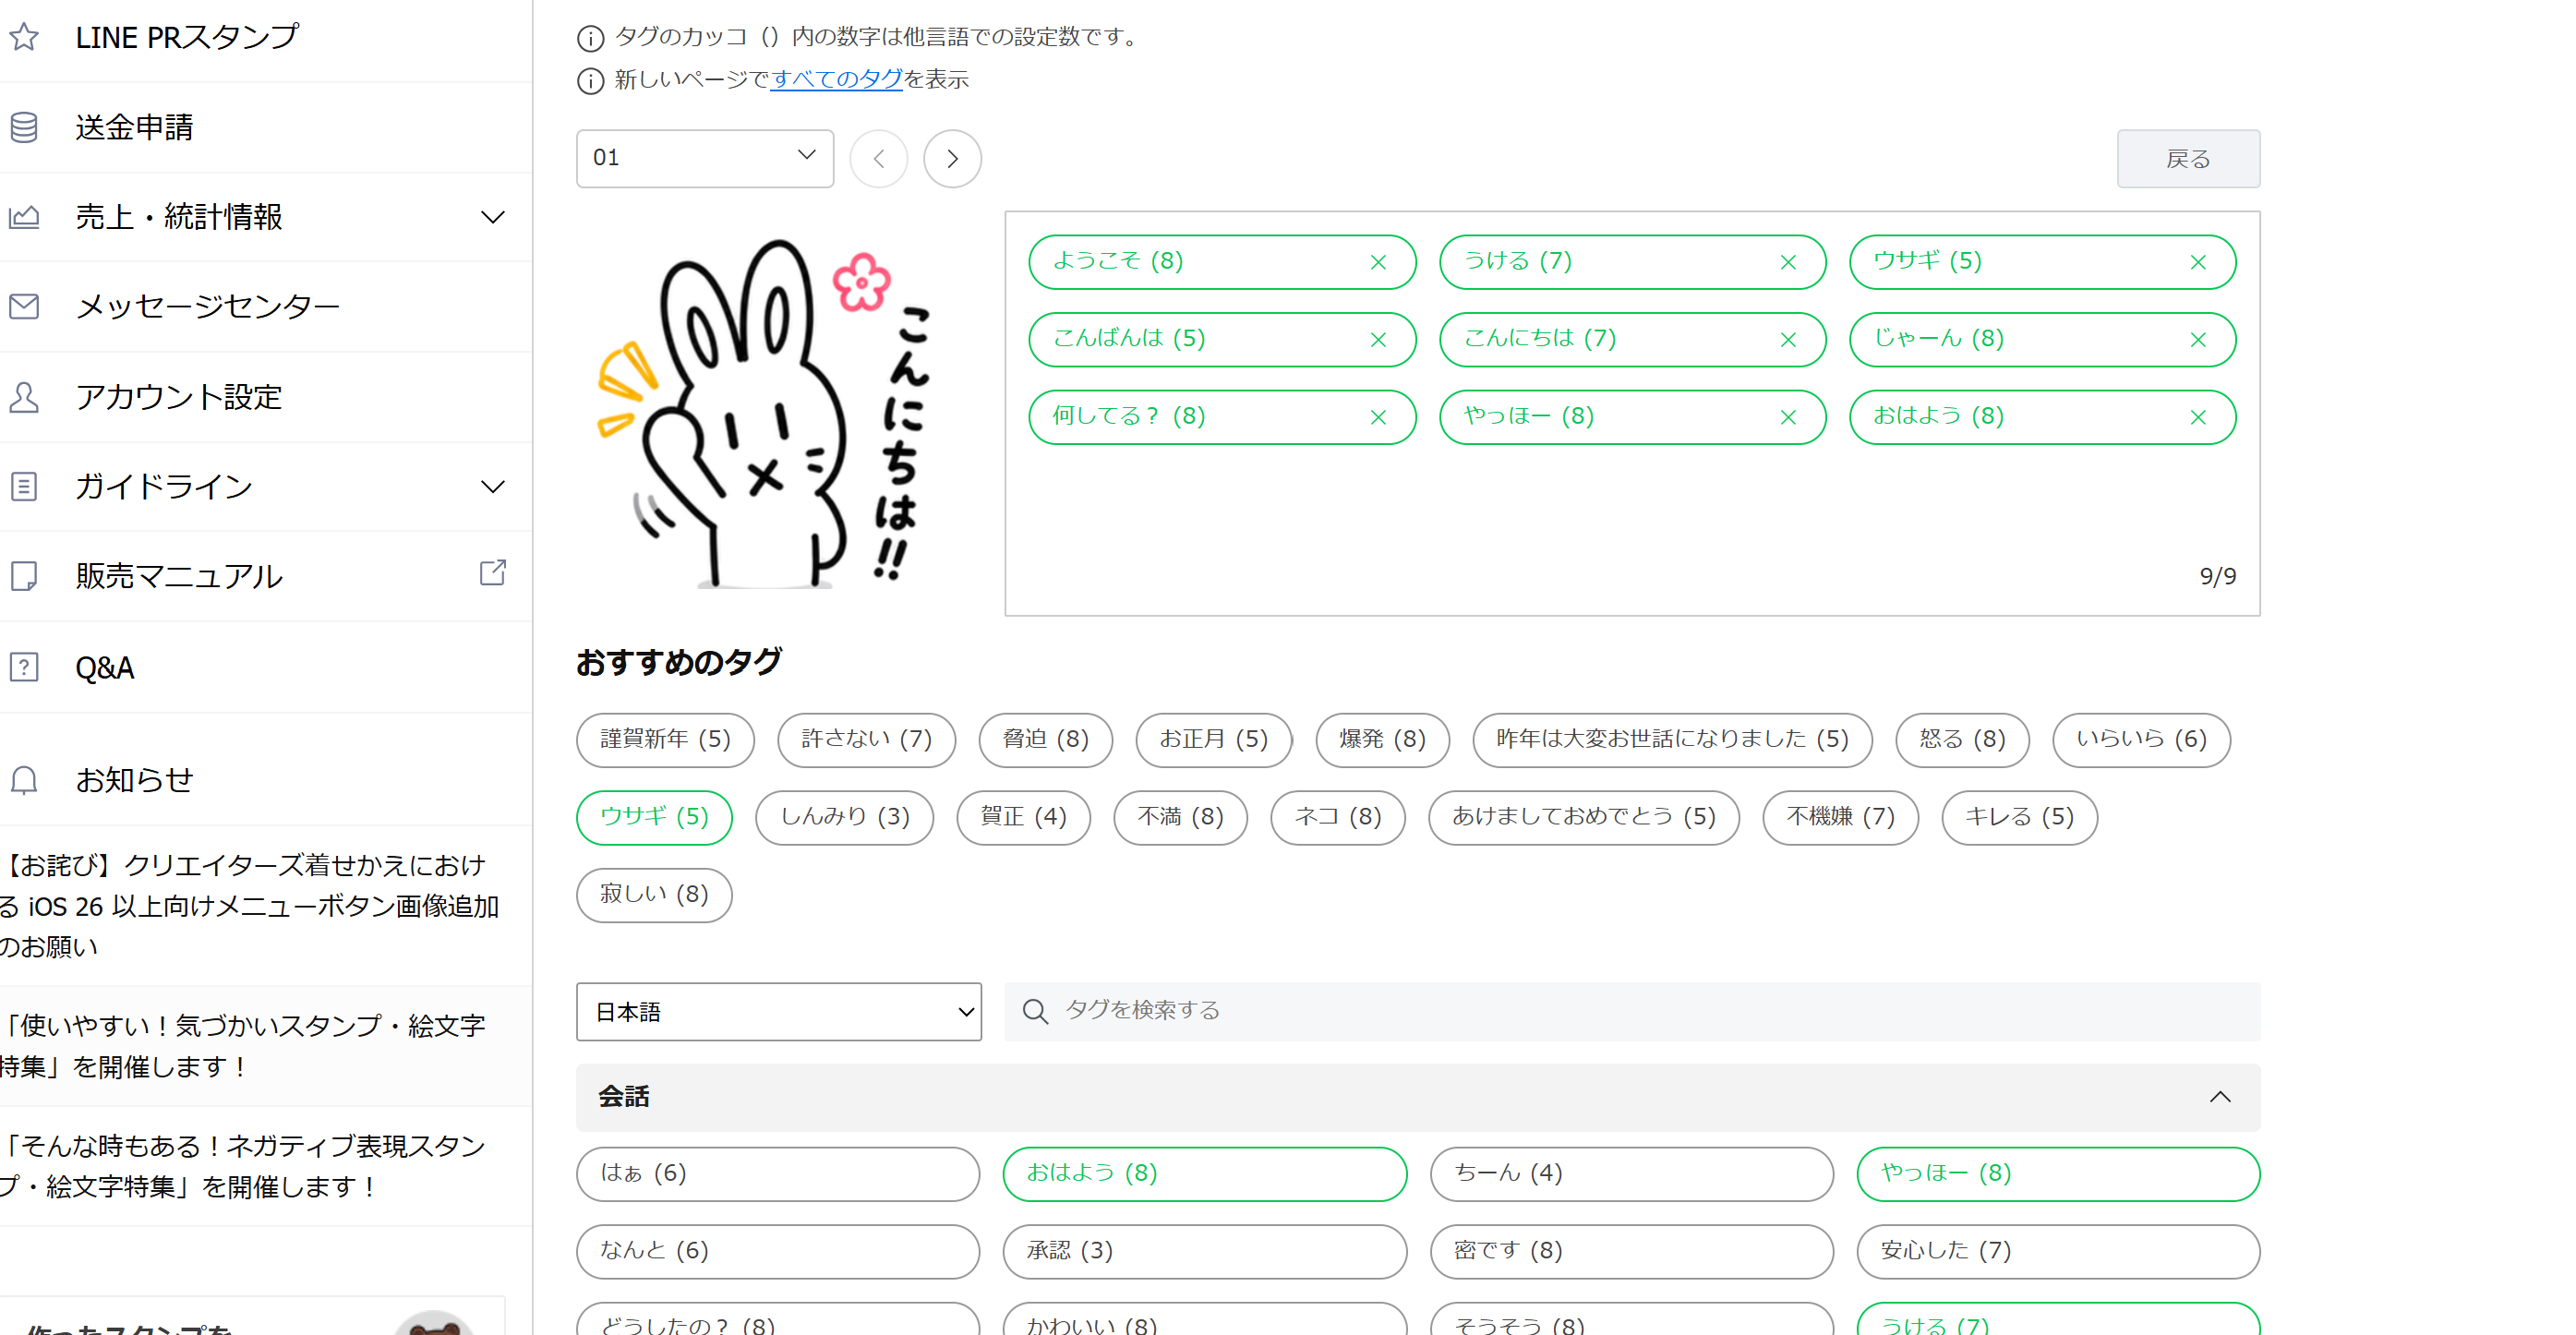
Task: Click the envelope icon for メッセージセンター
Action: tap(24, 306)
